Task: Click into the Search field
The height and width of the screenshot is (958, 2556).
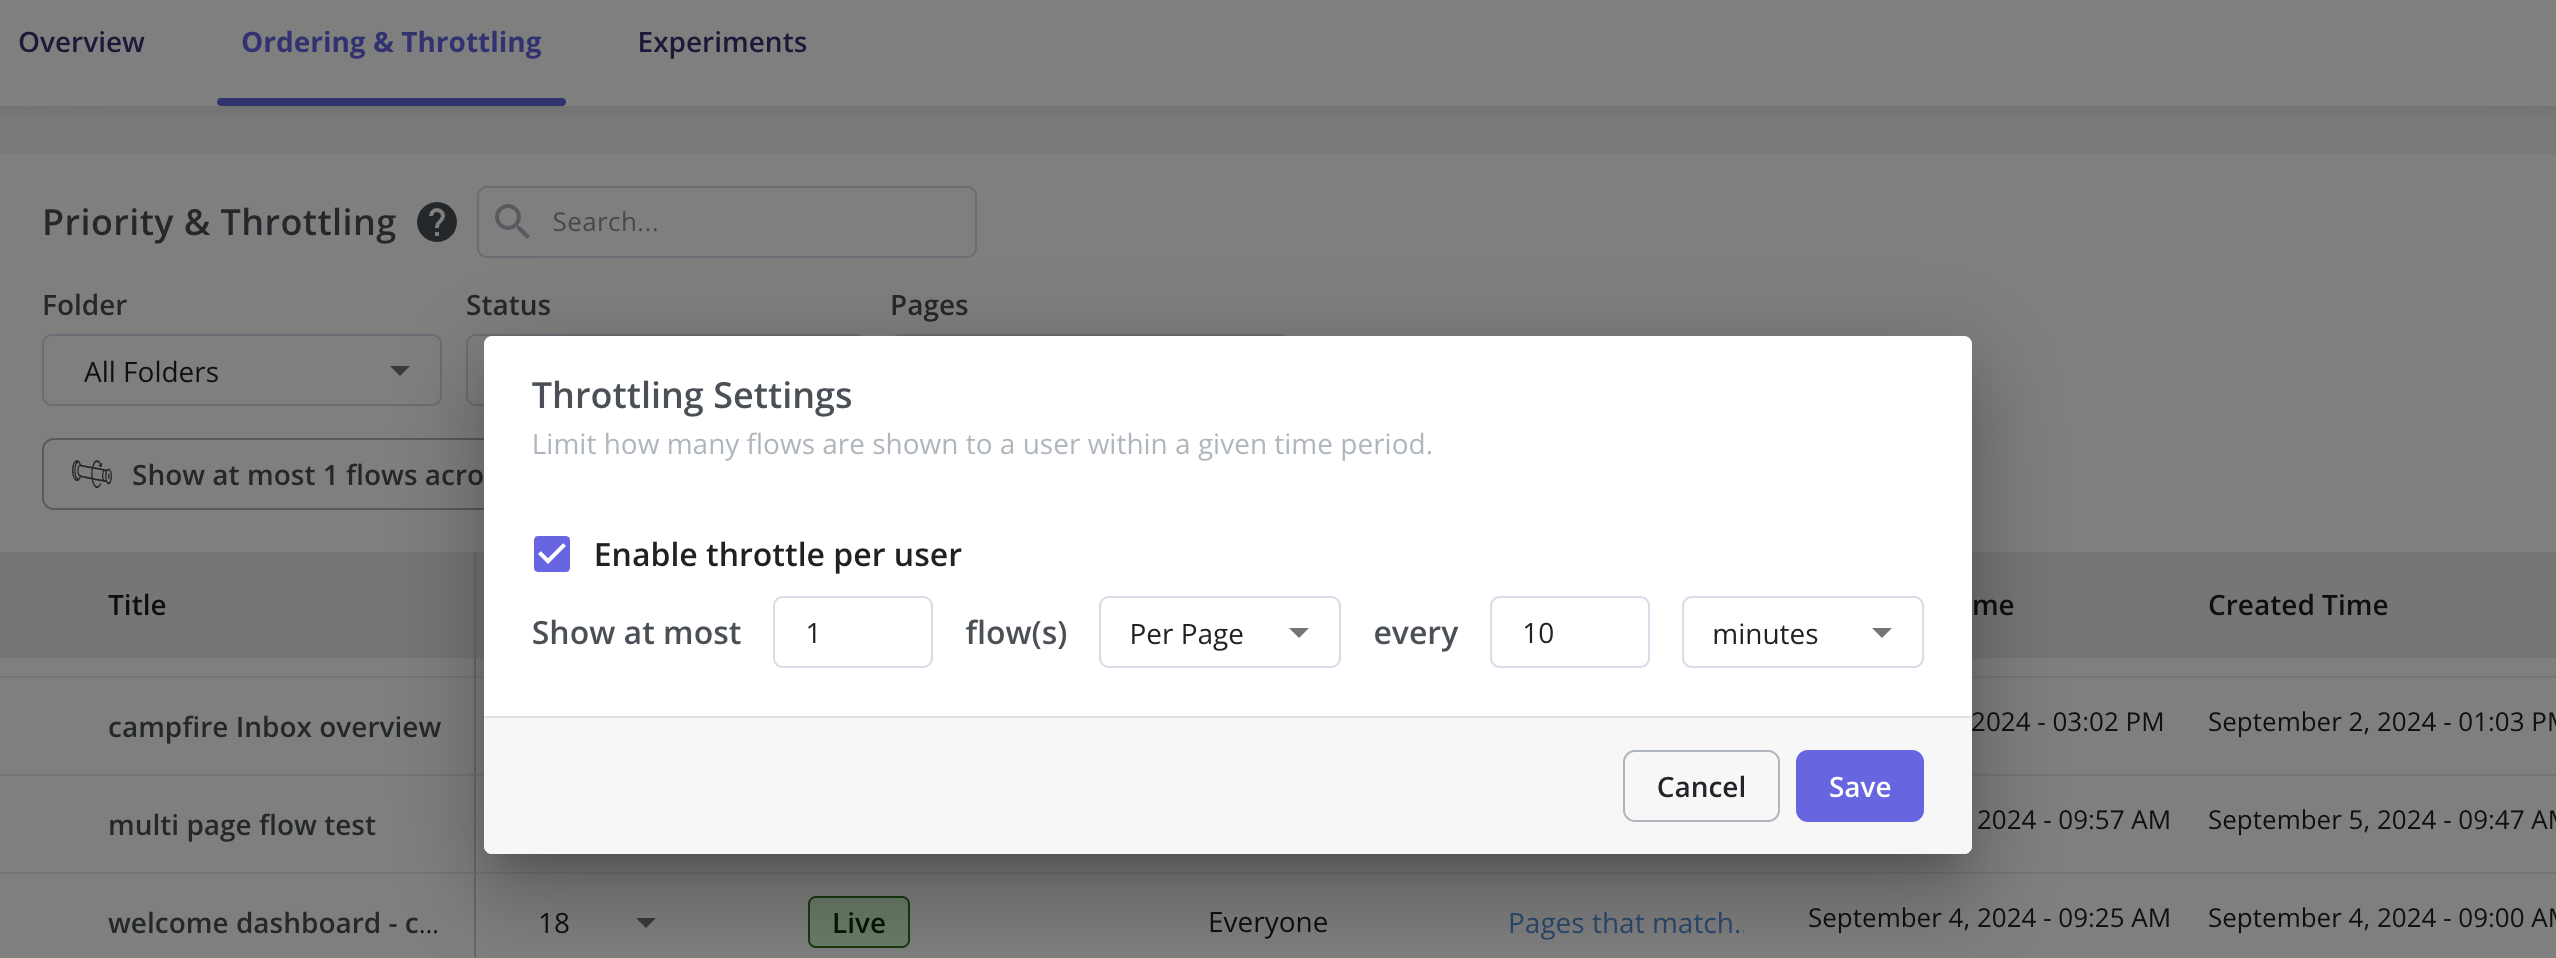Action: [726, 222]
